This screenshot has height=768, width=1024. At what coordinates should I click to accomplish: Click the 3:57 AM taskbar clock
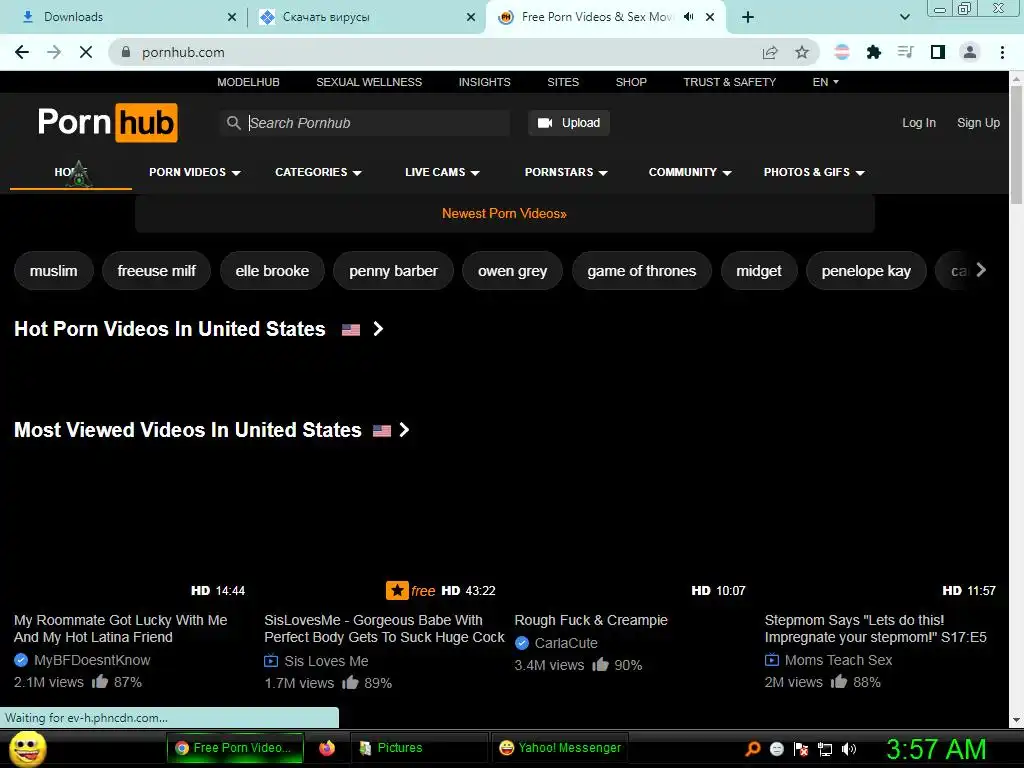pos(936,748)
